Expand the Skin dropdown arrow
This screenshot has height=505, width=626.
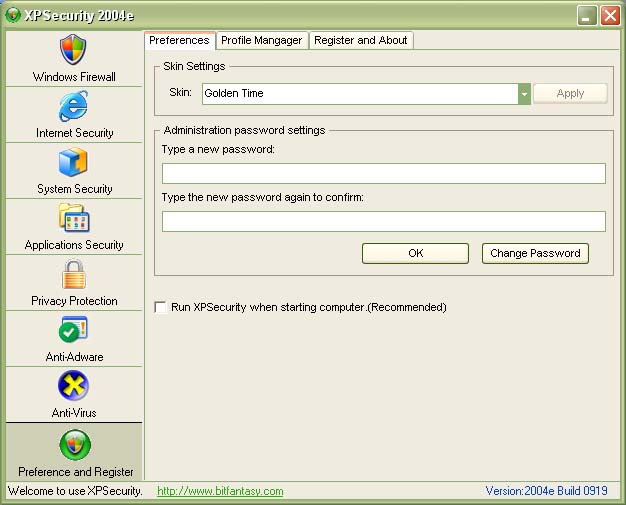pyautogui.click(x=524, y=94)
